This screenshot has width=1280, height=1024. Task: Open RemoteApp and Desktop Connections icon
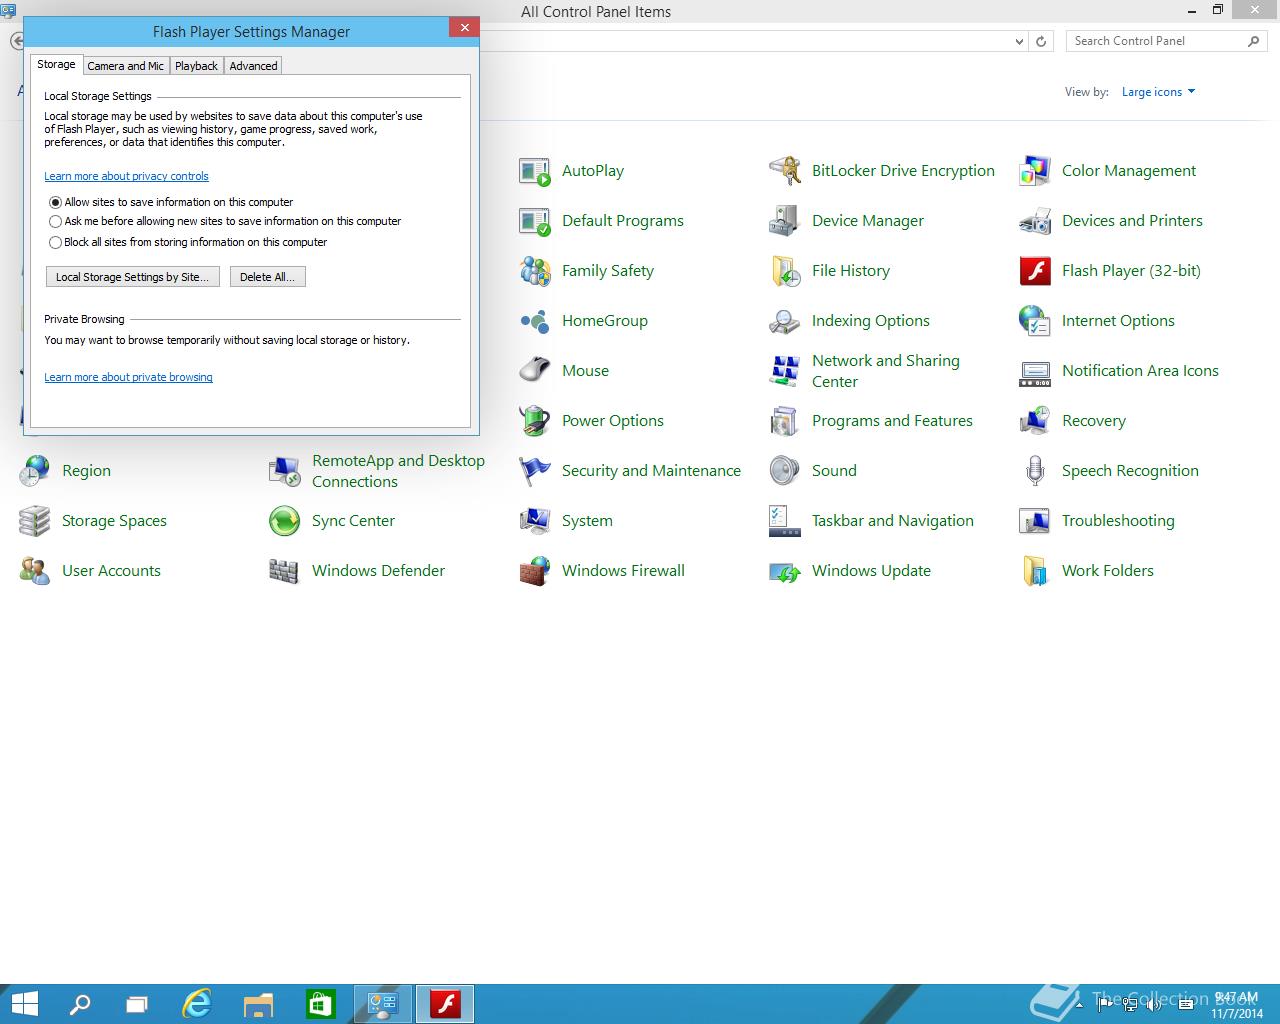(285, 471)
